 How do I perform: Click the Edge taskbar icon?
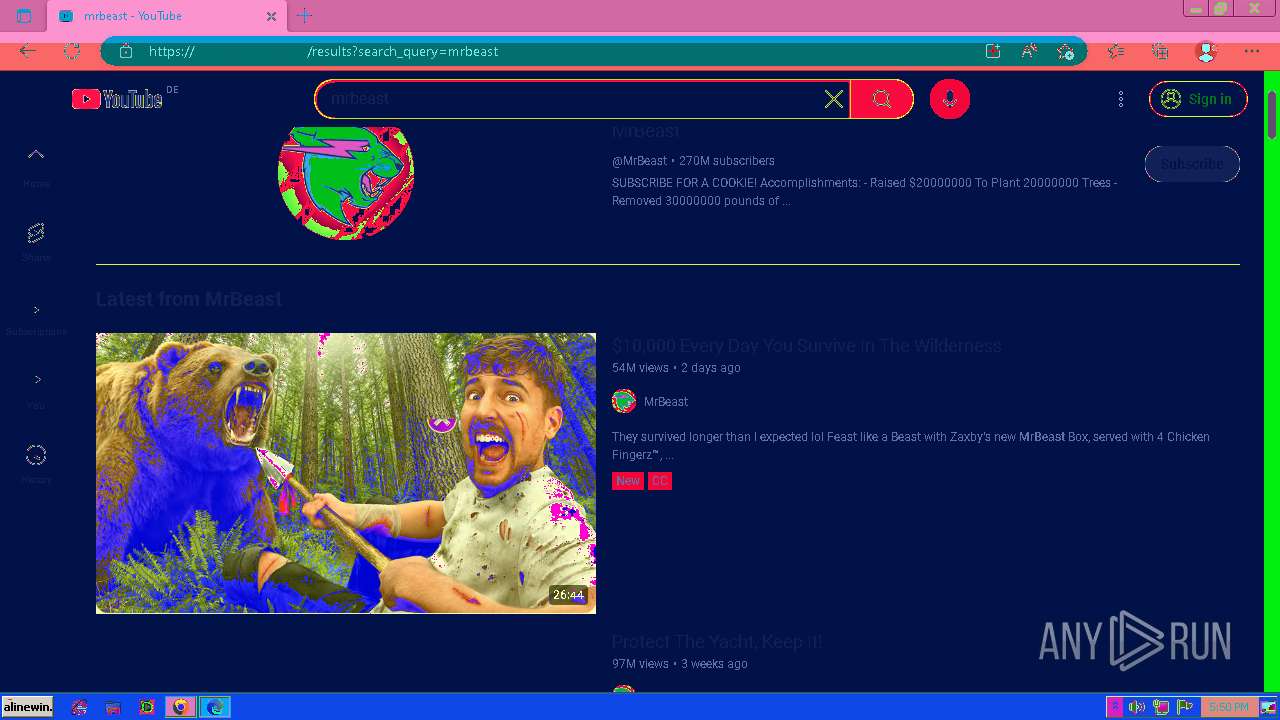click(215, 707)
